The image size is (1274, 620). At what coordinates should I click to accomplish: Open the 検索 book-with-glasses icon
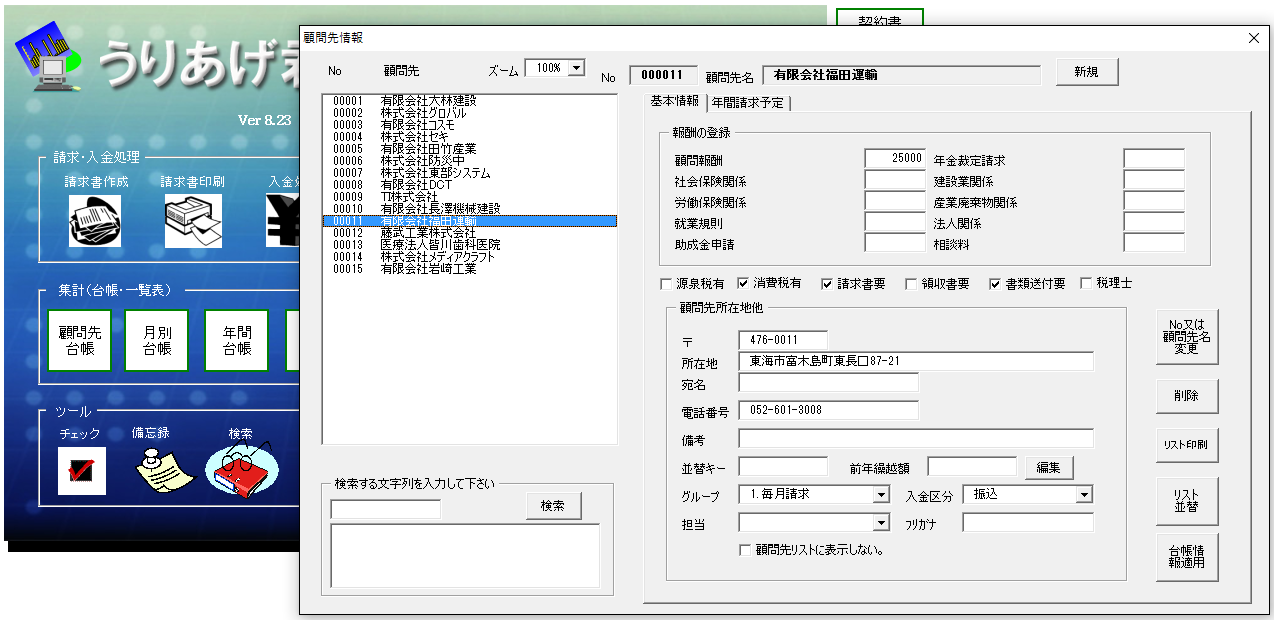point(241,470)
